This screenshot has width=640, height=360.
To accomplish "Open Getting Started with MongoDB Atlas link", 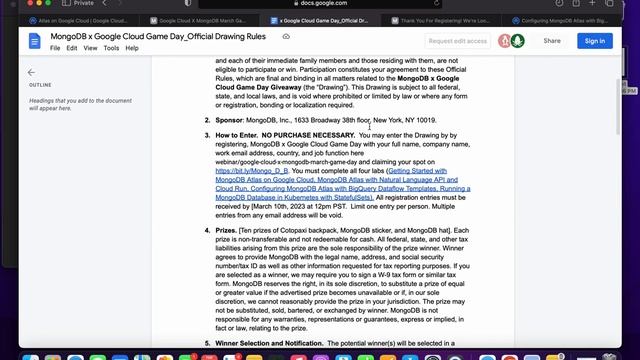I will pyautogui.click(x=418, y=171).
